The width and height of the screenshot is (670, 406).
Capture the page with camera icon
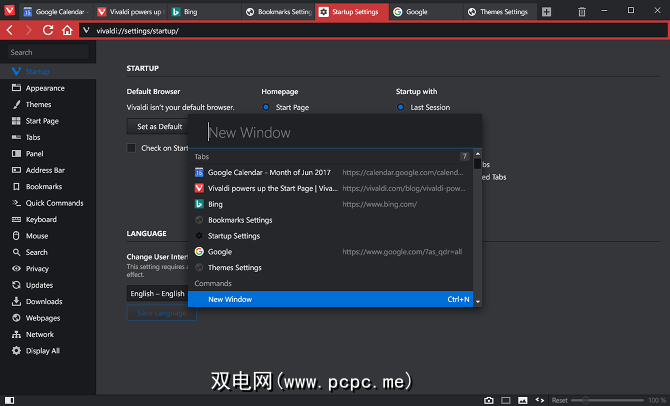489,400
